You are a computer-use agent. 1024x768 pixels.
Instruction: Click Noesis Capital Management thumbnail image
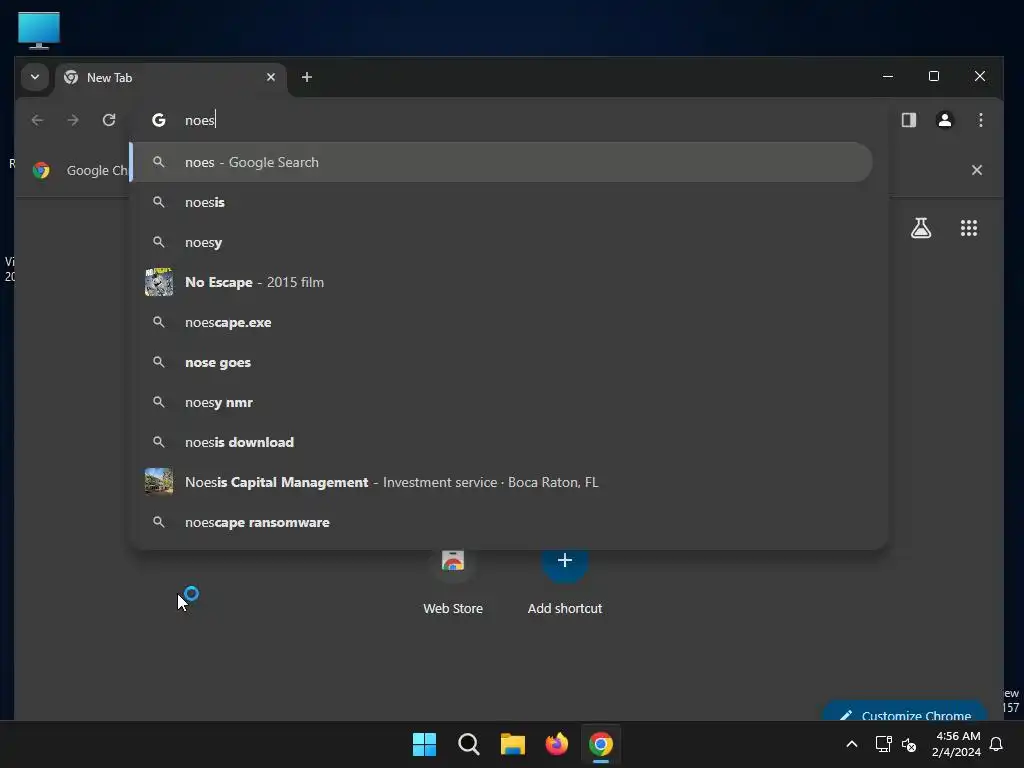[x=159, y=482]
